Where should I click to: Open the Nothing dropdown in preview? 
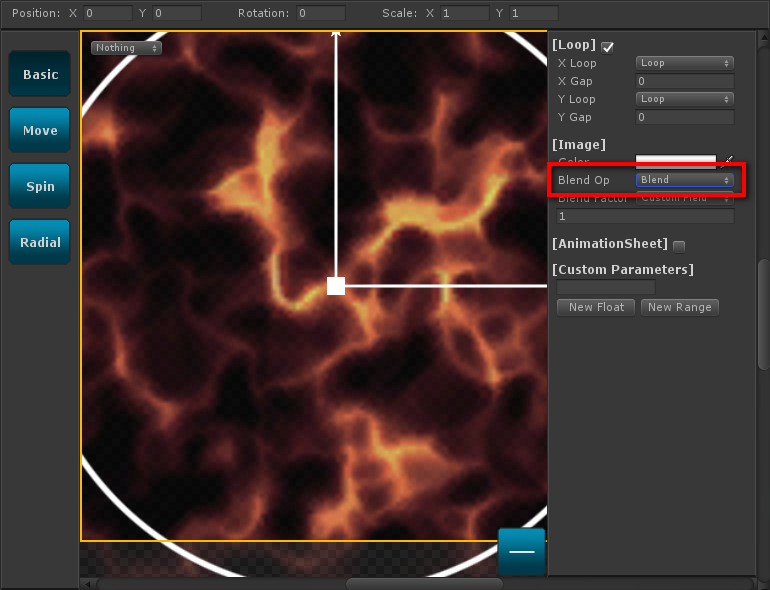pos(126,48)
